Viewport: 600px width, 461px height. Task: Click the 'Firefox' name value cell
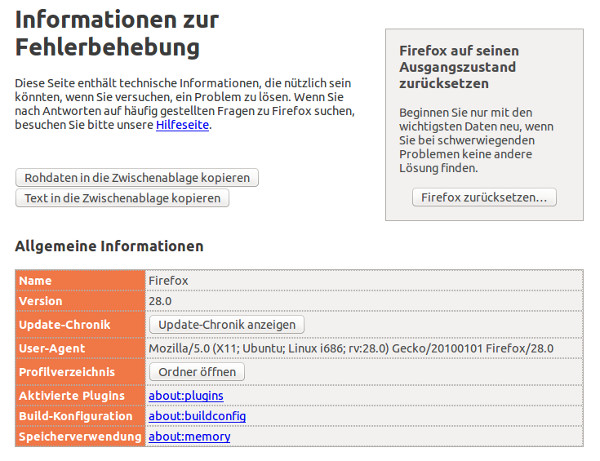point(168,281)
